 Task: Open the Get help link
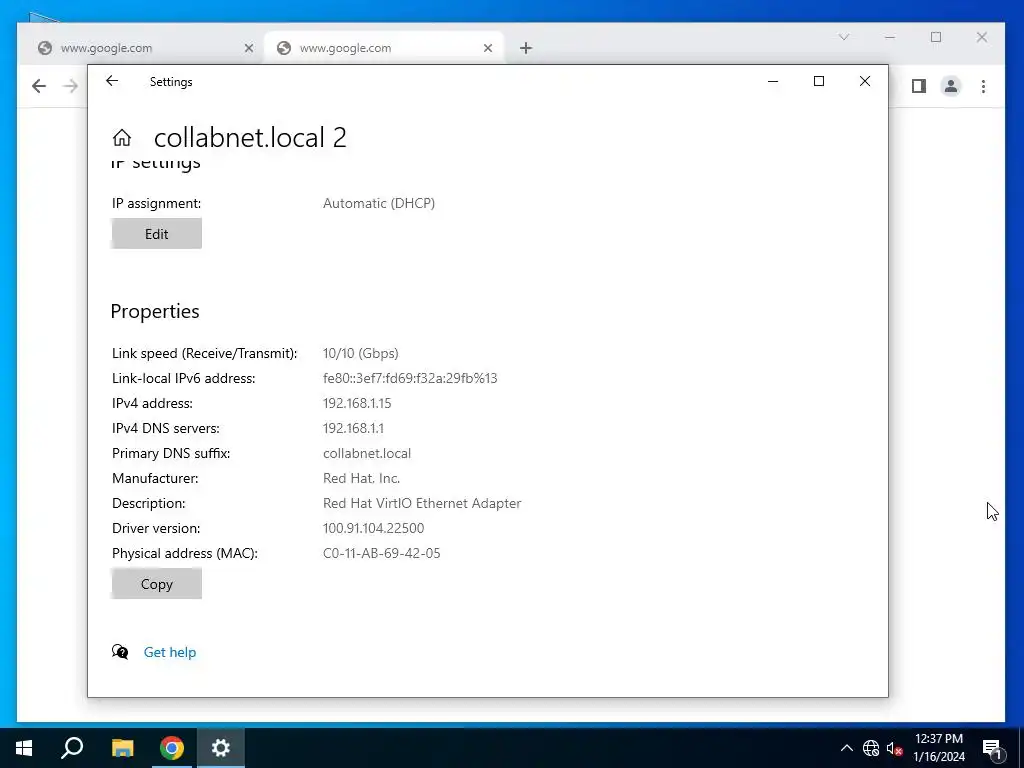[x=170, y=652]
